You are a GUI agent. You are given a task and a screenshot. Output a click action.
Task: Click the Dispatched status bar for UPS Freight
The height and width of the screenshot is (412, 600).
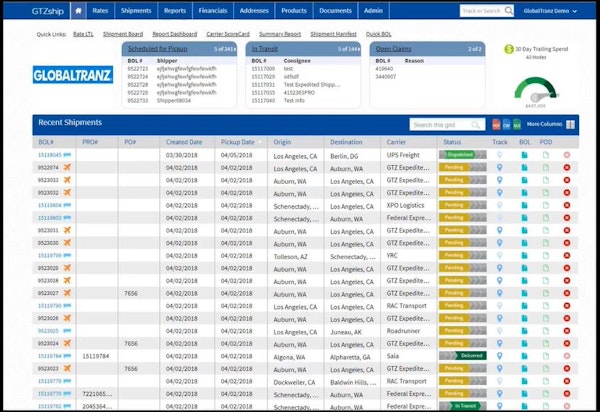point(463,155)
